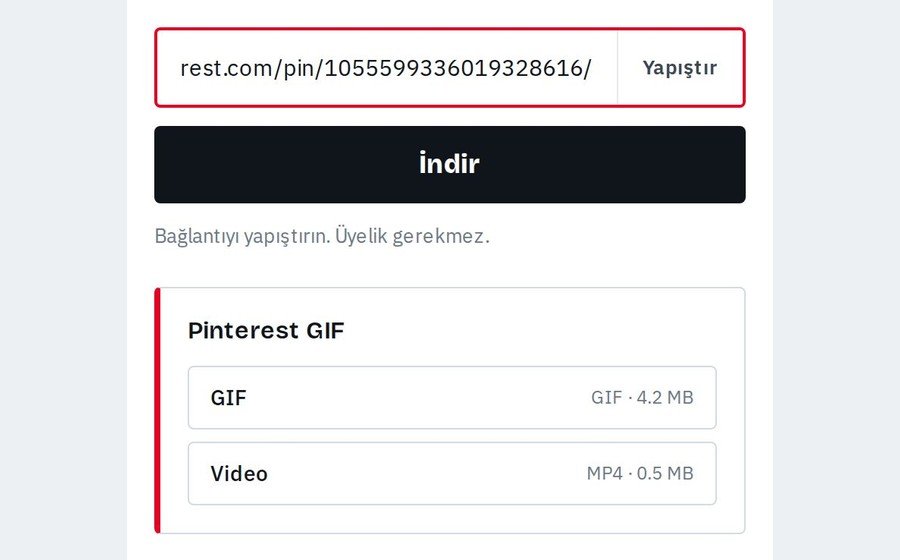Click the divider between the URL and Yapıştır

tap(618, 68)
